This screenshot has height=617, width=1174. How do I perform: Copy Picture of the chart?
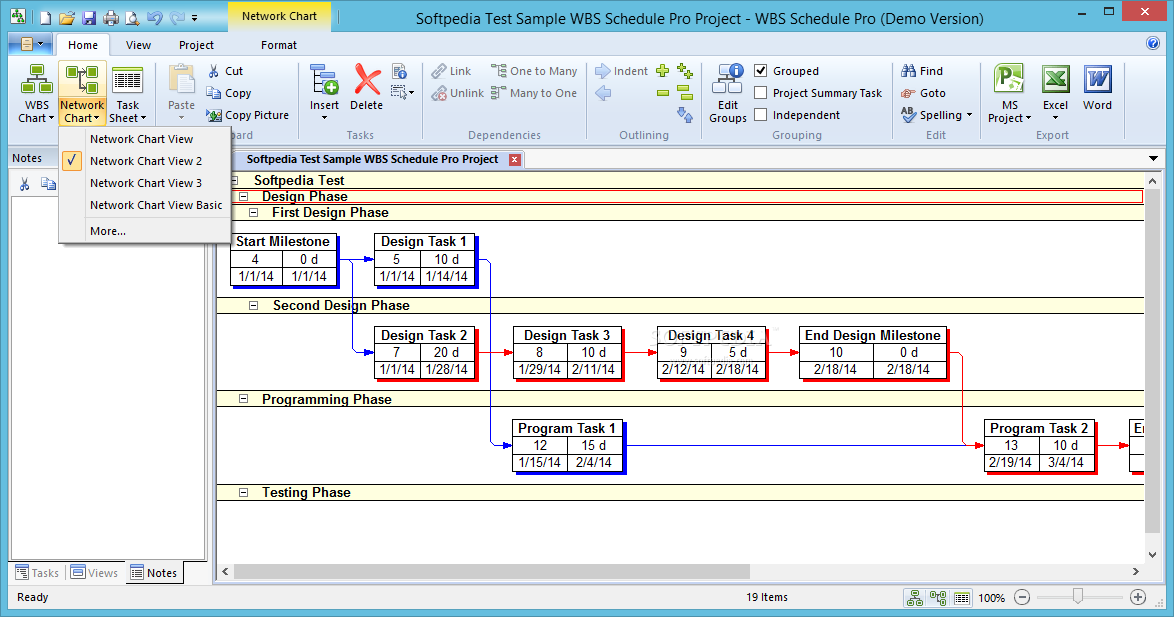[x=248, y=115]
